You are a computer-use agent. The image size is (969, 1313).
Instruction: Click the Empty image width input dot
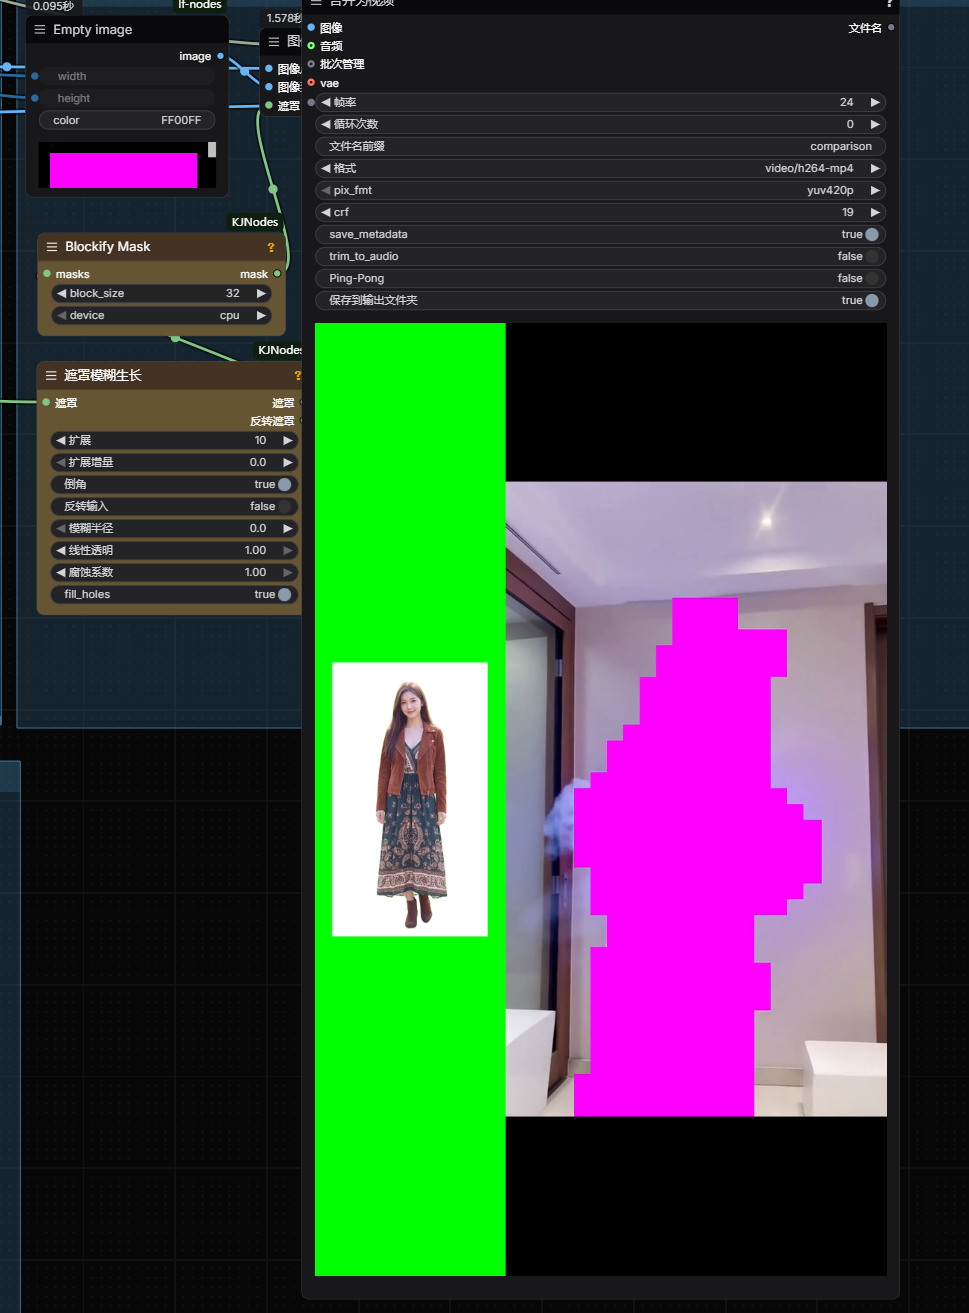coord(35,76)
